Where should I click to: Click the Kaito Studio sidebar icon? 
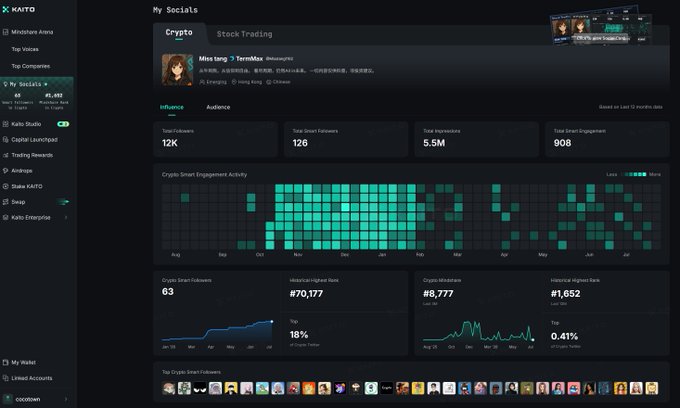pos(6,124)
